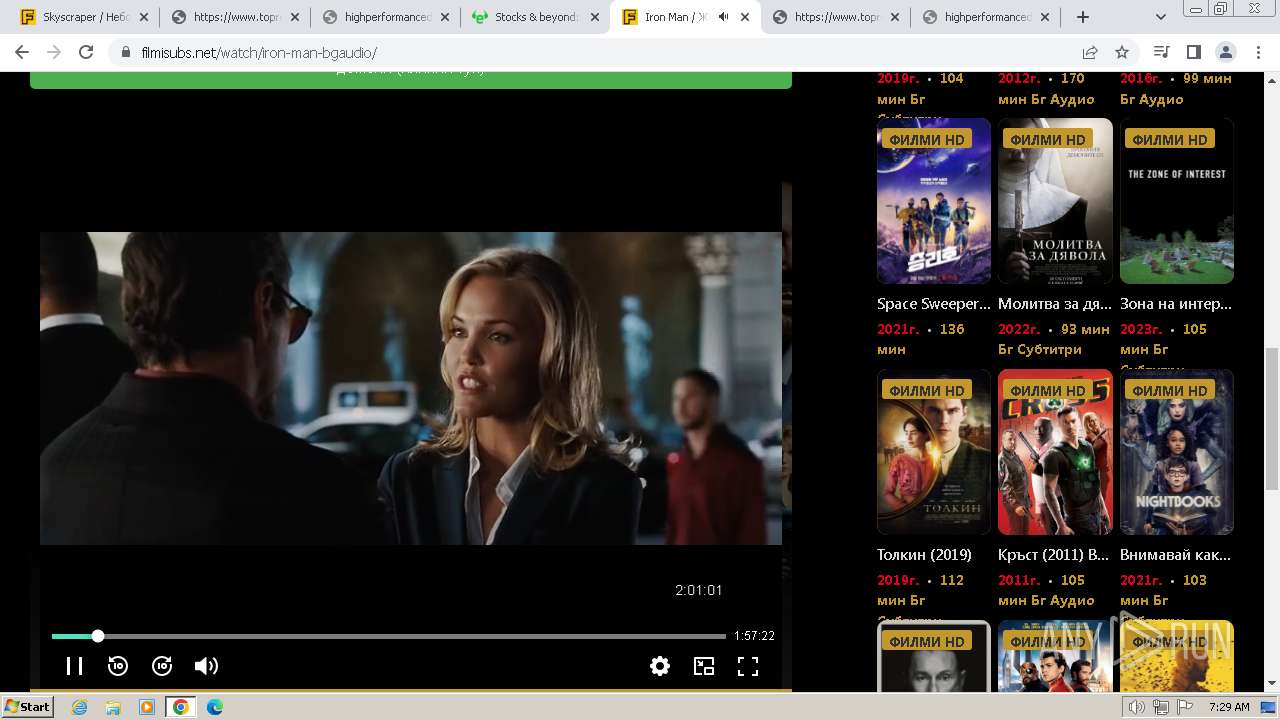
Task: Open Microsoft Edge from taskbar
Action: [x=214, y=707]
